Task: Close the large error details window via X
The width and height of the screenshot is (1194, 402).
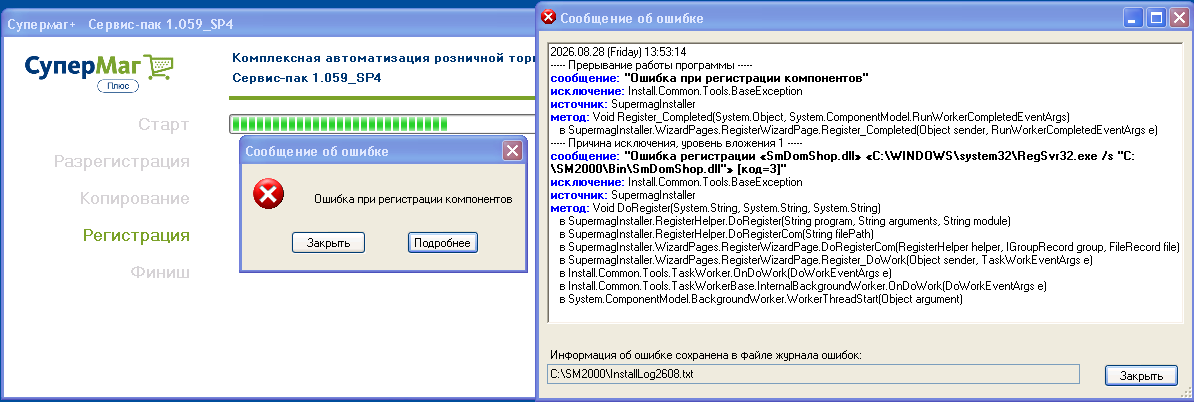Action: coord(1177,18)
